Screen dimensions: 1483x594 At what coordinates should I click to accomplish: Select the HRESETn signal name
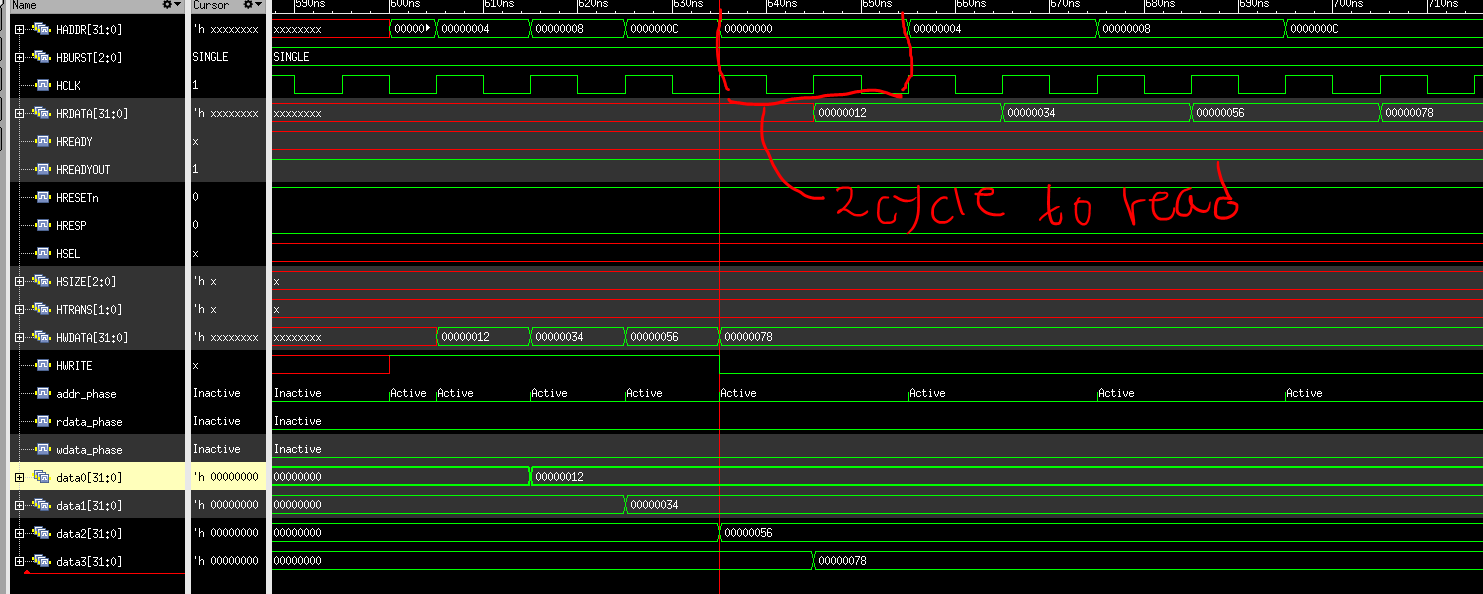point(77,198)
